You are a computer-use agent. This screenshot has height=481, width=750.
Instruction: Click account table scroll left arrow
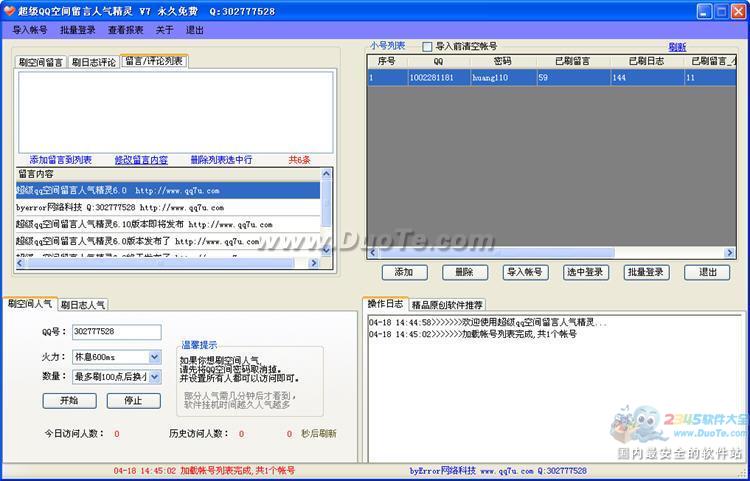(x=374, y=252)
